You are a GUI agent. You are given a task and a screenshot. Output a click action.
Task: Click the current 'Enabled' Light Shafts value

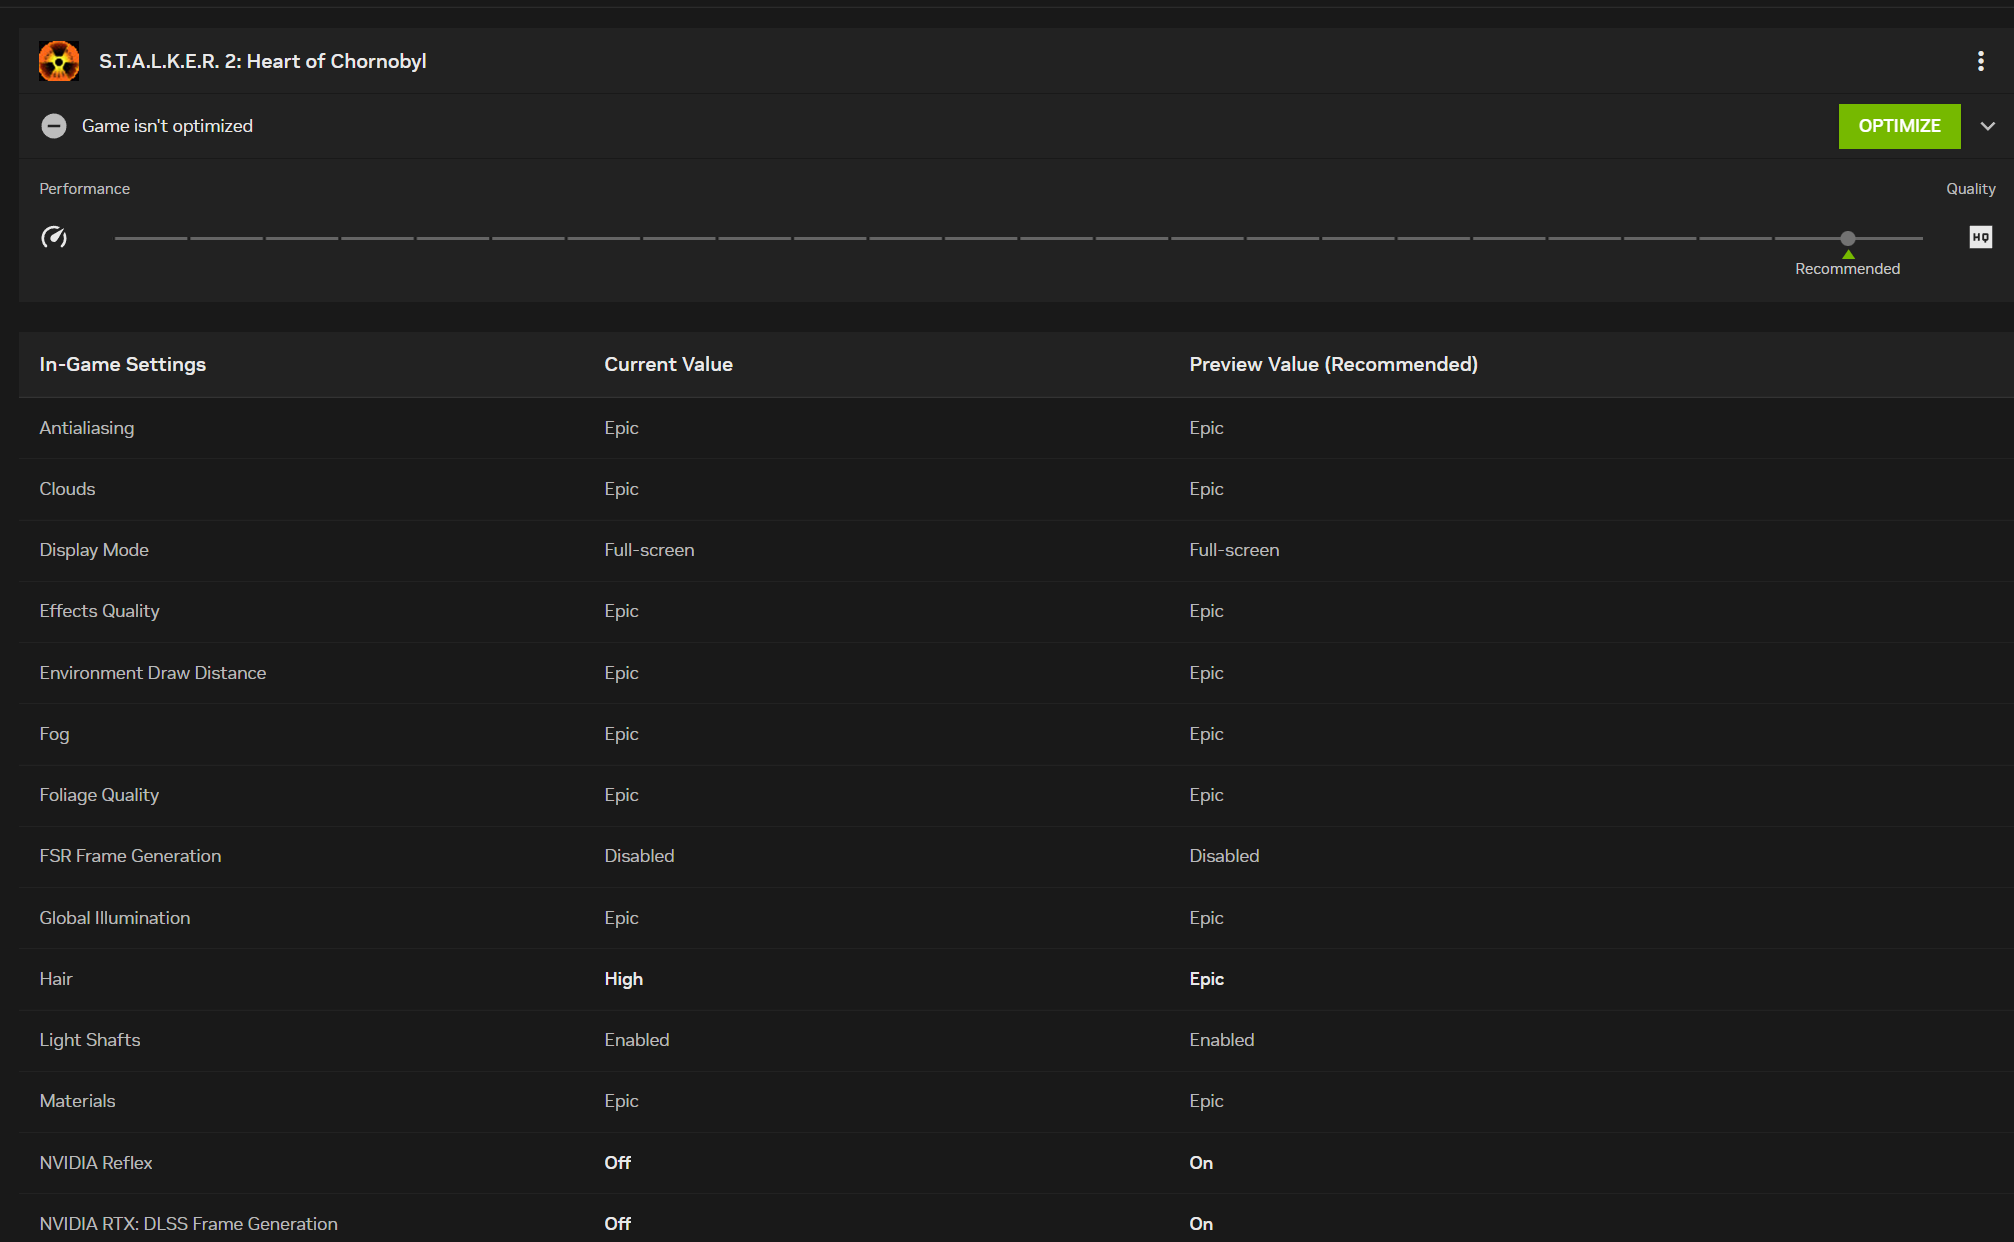[636, 1040]
